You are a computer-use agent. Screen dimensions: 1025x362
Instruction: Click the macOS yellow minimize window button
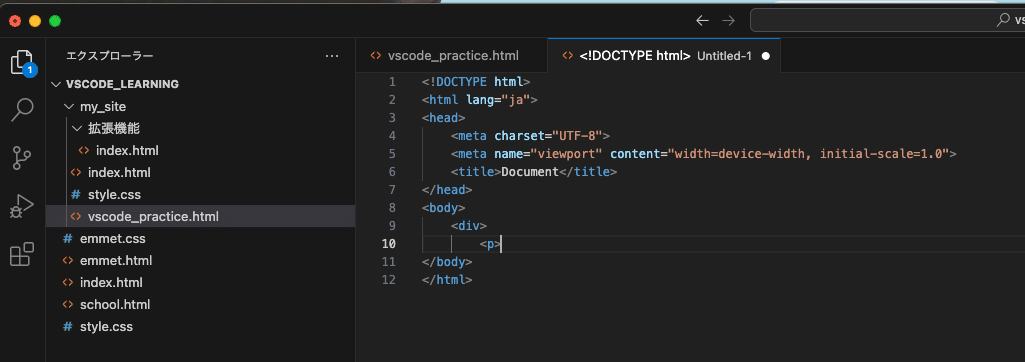(x=35, y=21)
